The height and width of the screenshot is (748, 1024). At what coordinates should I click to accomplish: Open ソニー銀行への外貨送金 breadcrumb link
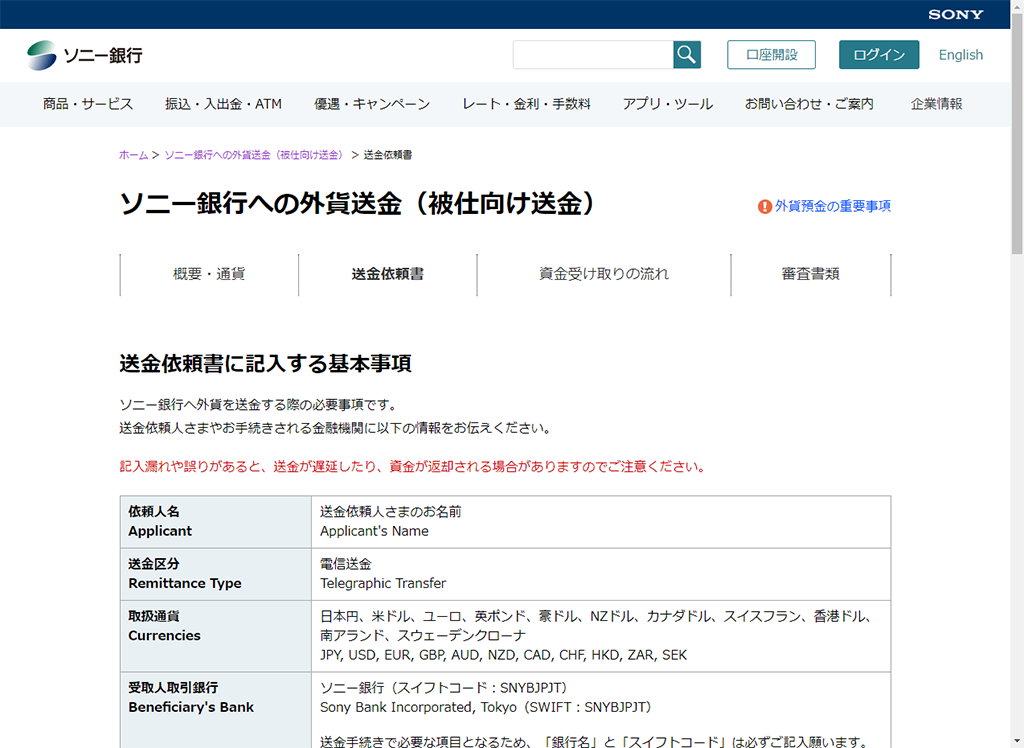[255, 155]
